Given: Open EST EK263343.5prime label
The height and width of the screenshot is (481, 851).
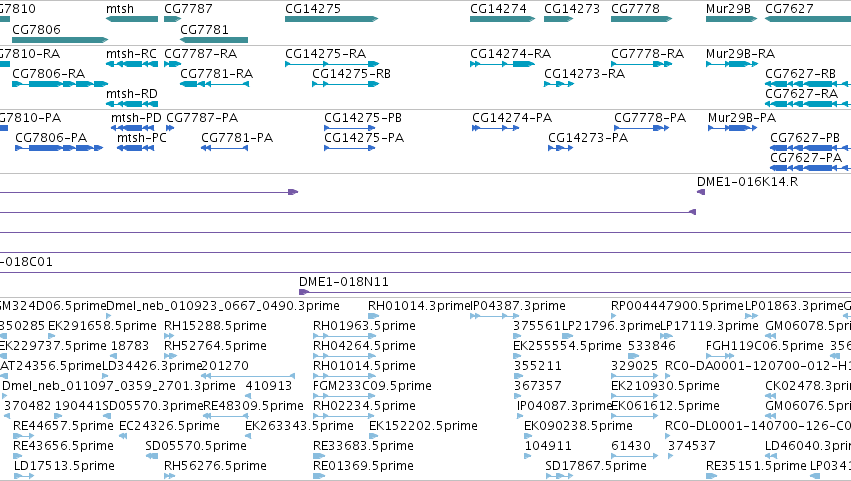Looking at the screenshot, I should point(299,426).
